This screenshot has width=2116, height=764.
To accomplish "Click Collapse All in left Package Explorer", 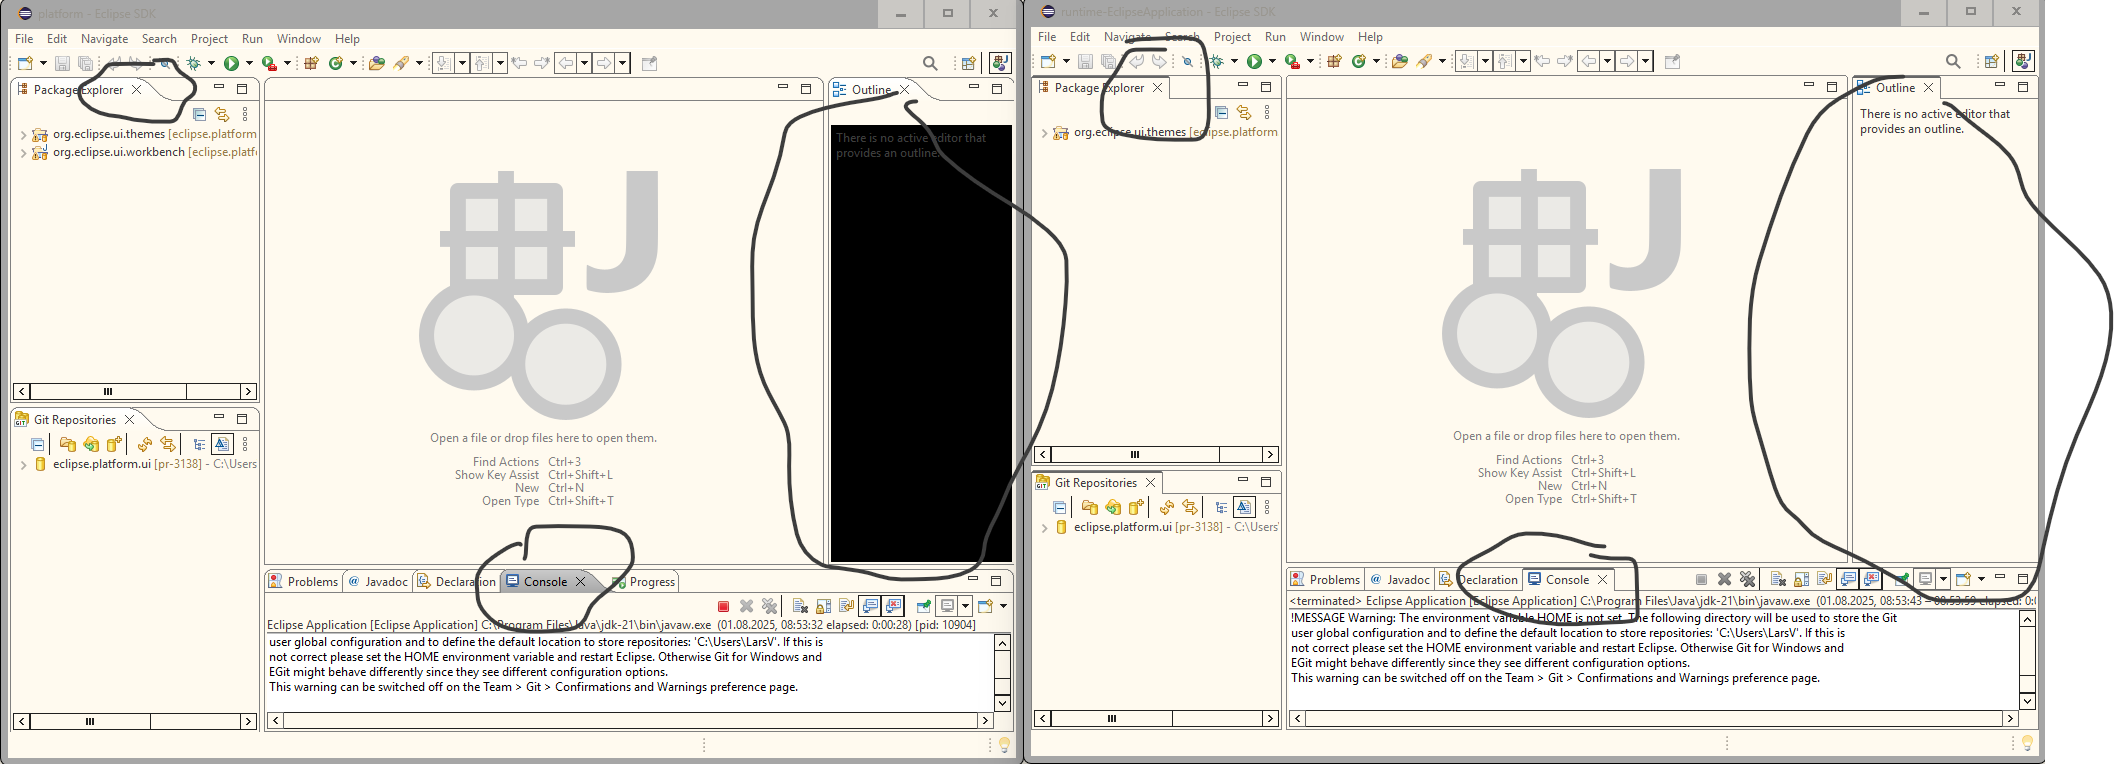I will (199, 114).
